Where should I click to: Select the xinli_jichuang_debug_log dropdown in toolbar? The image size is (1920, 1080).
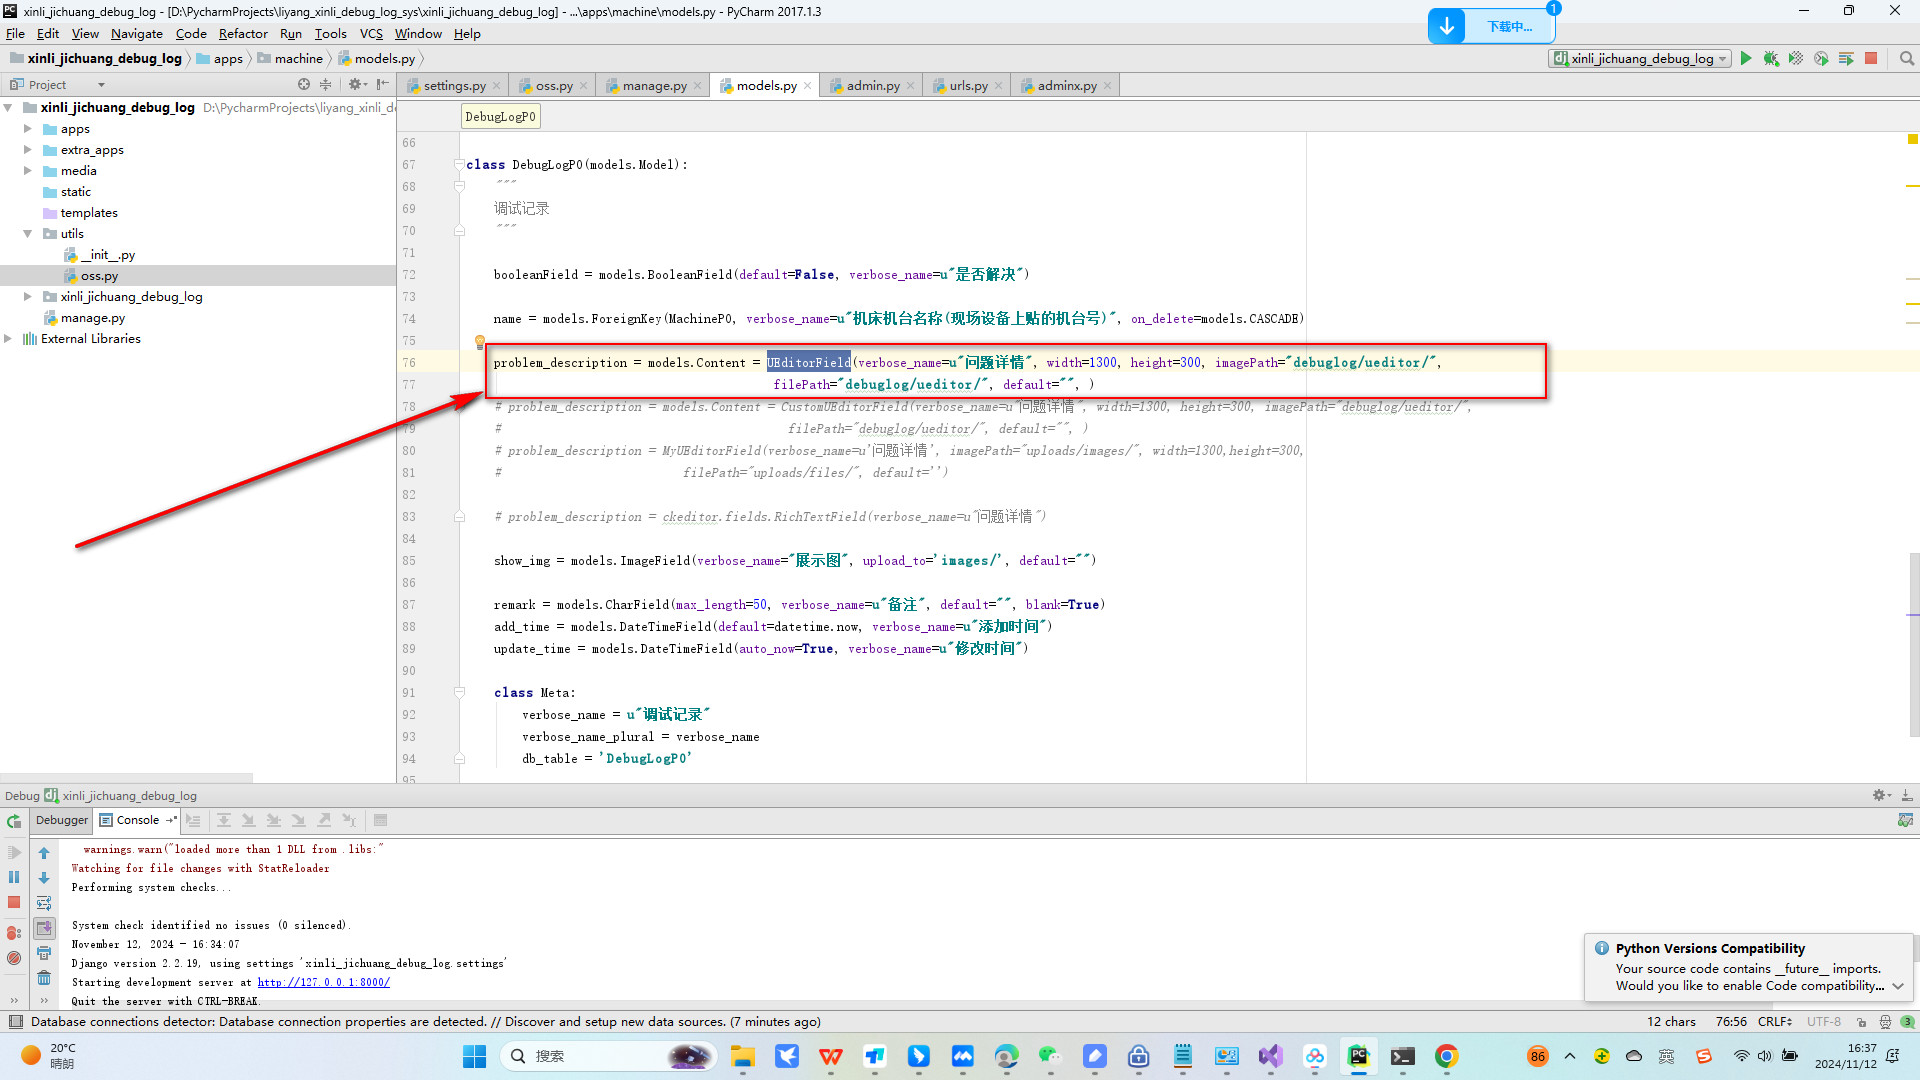(1644, 58)
